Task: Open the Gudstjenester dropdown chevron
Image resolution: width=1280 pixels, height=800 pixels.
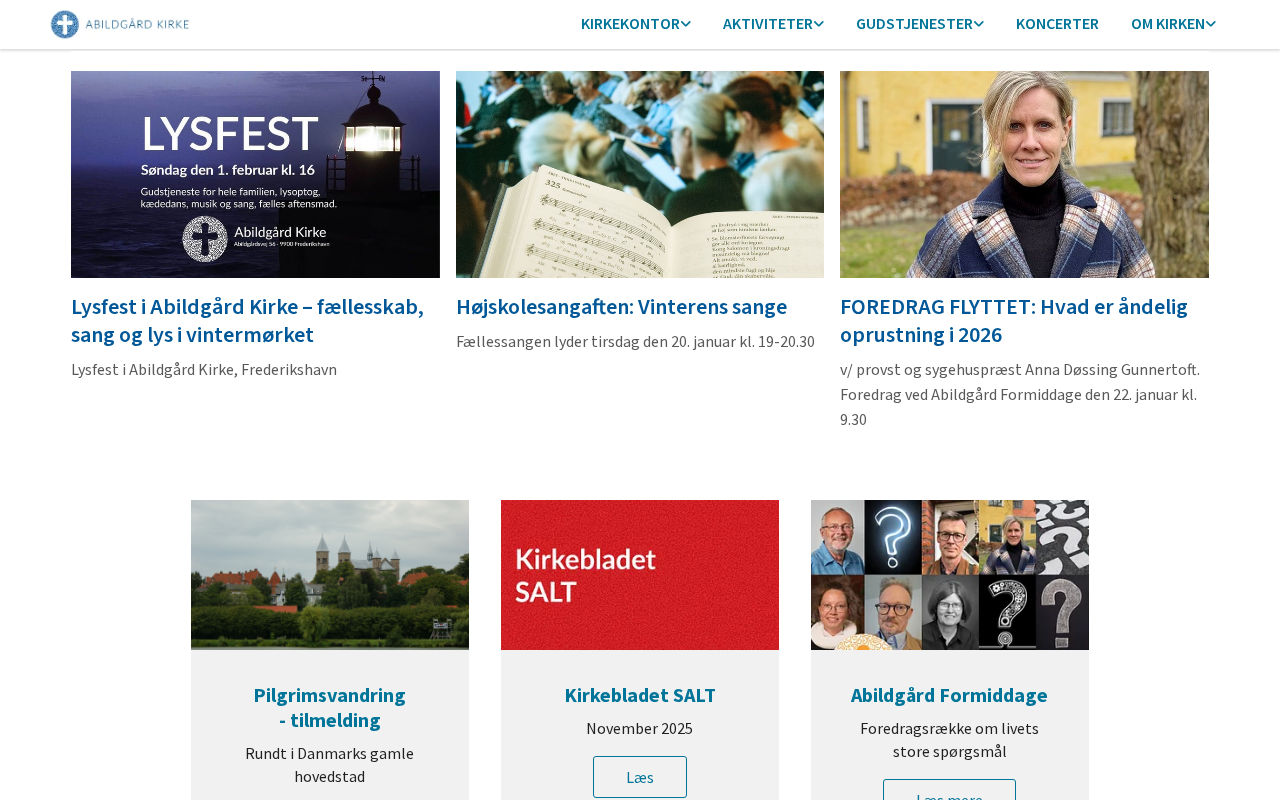Action: (x=979, y=24)
